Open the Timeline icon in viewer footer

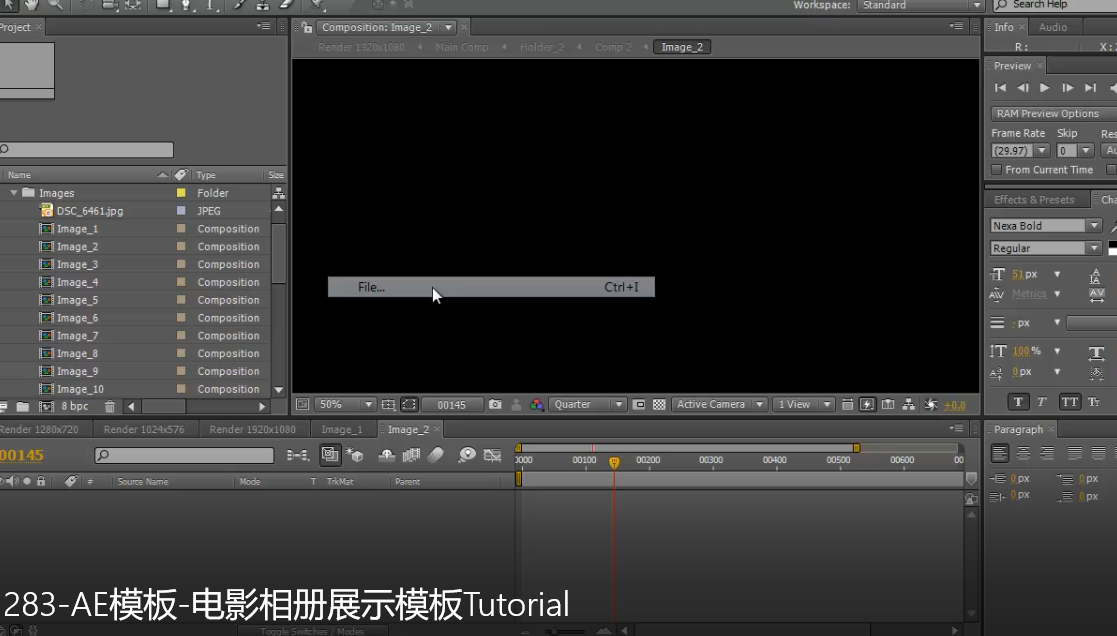tap(888, 405)
